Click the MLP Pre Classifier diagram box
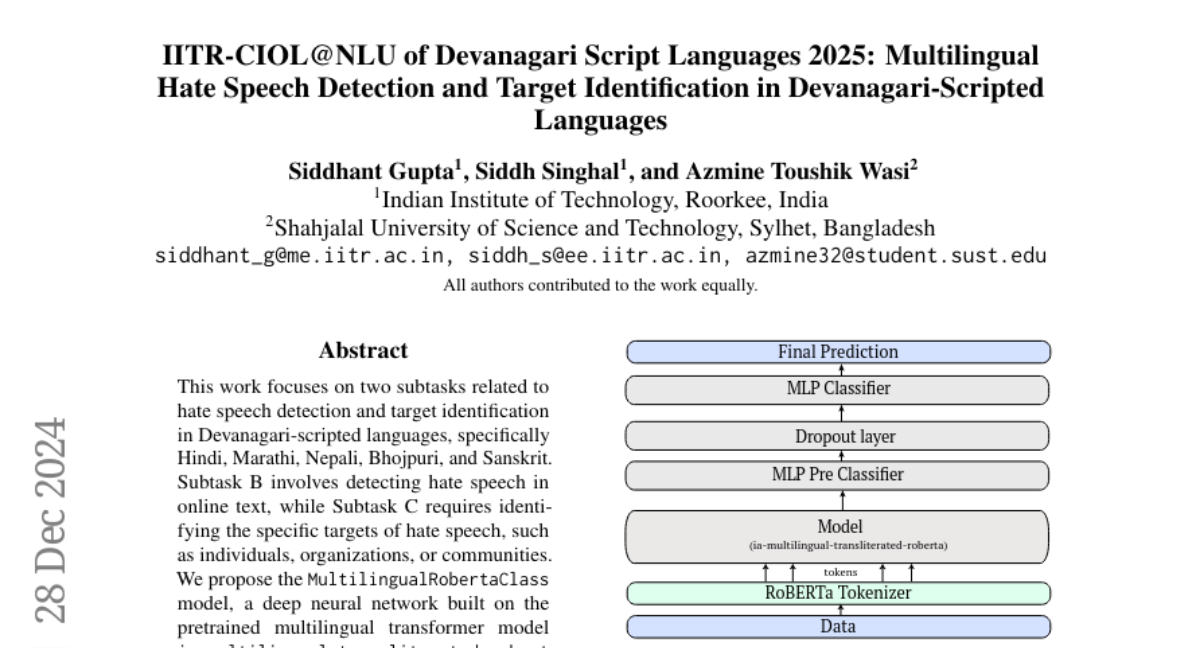Image resolution: width=1200 pixels, height=648 pixels. 838,474
